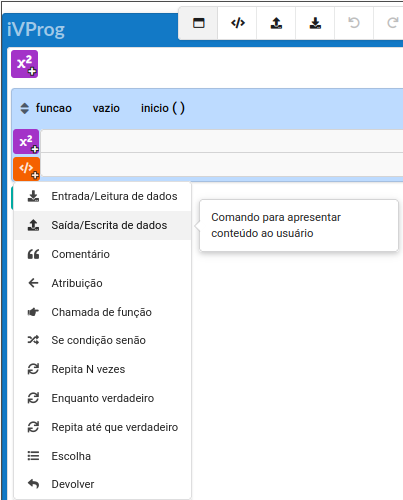The height and width of the screenshot is (500, 403).
Task: Click the download program toolbar icon
Action: [315, 23]
